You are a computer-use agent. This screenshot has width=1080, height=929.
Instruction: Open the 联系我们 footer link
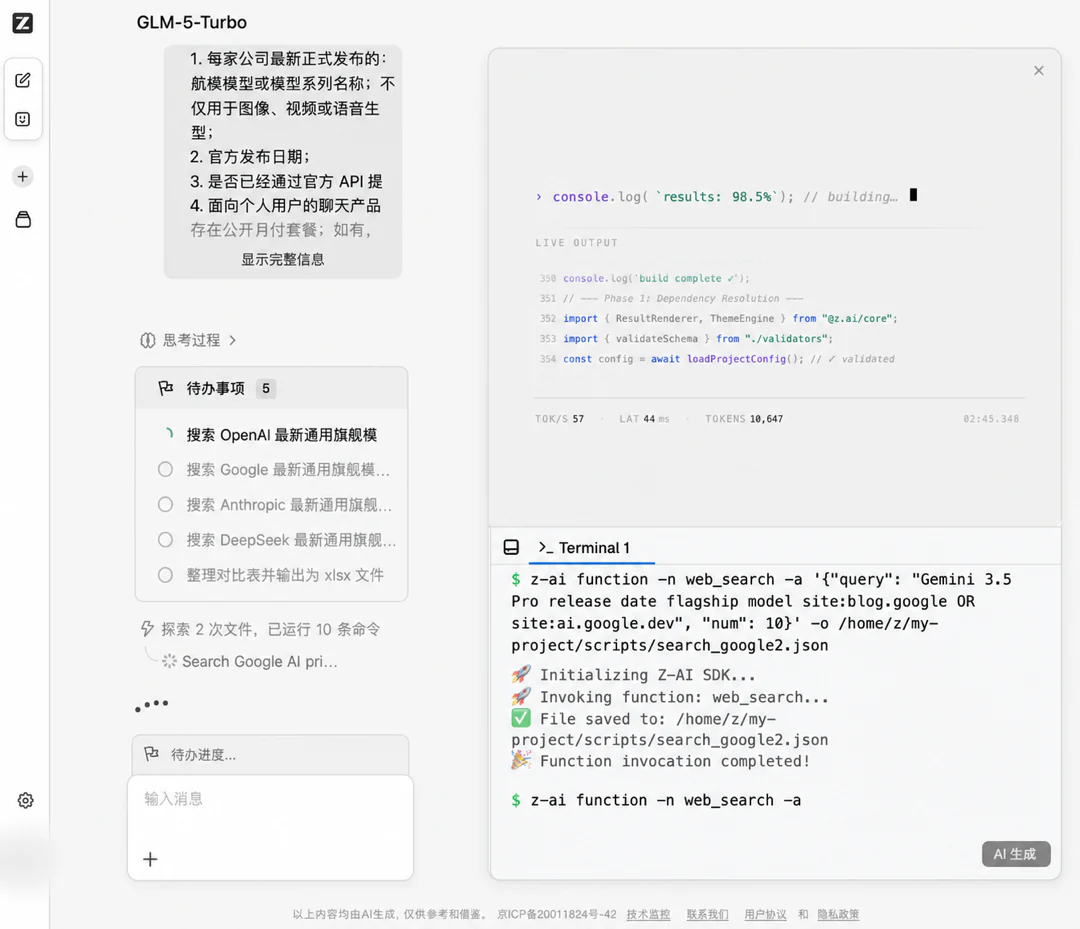[707, 914]
